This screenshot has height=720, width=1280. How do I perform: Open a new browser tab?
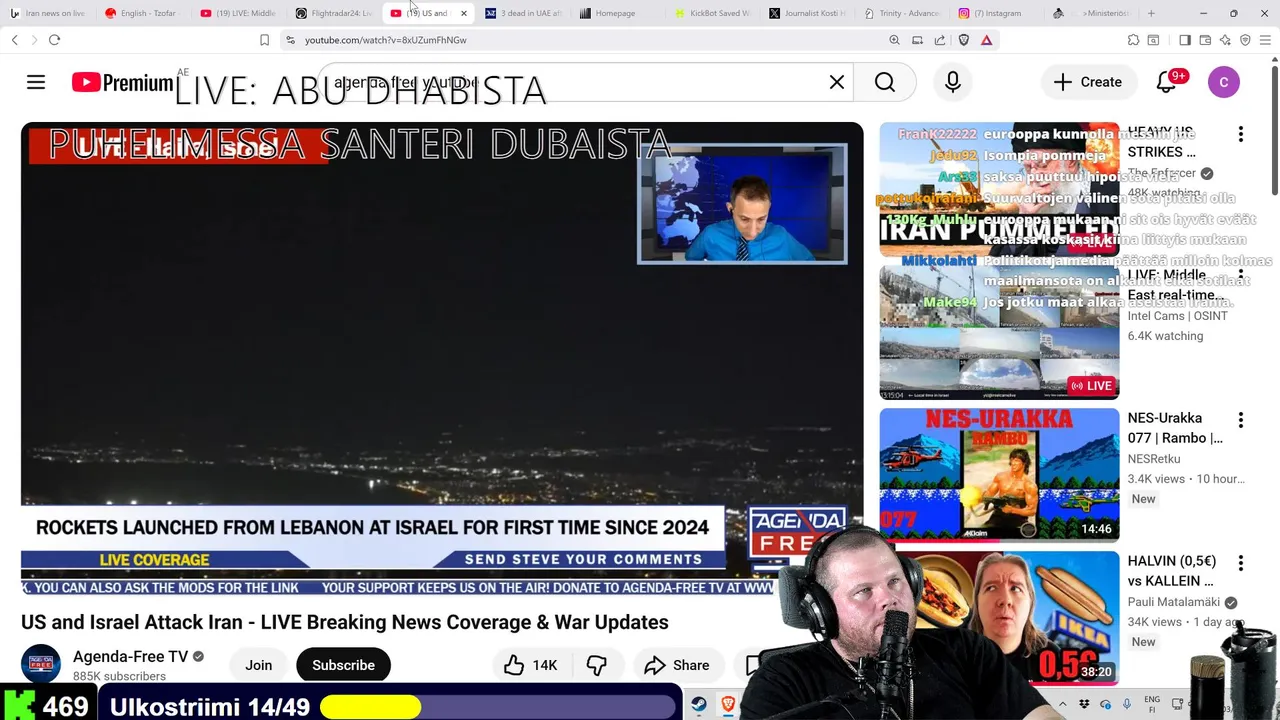(x=1151, y=13)
